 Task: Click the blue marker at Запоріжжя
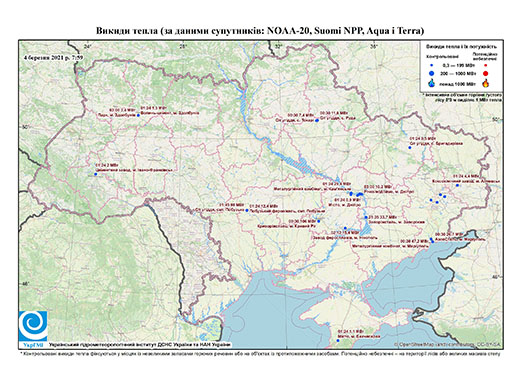[366, 217]
